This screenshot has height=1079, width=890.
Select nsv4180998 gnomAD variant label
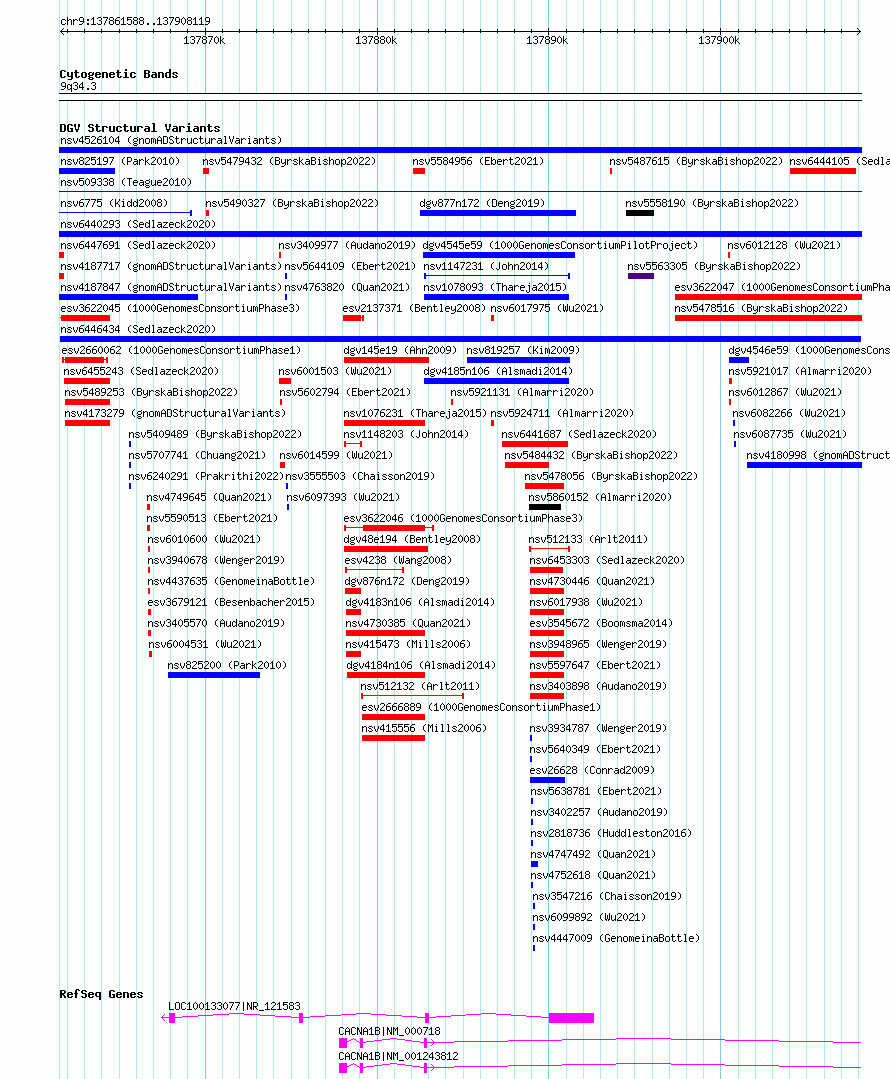click(818, 455)
